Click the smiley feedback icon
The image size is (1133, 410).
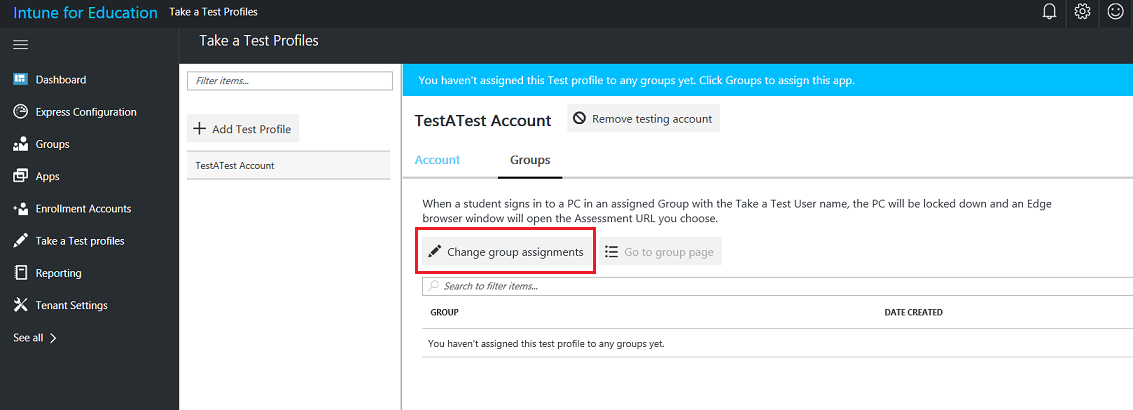pyautogui.click(x=1115, y=12)
